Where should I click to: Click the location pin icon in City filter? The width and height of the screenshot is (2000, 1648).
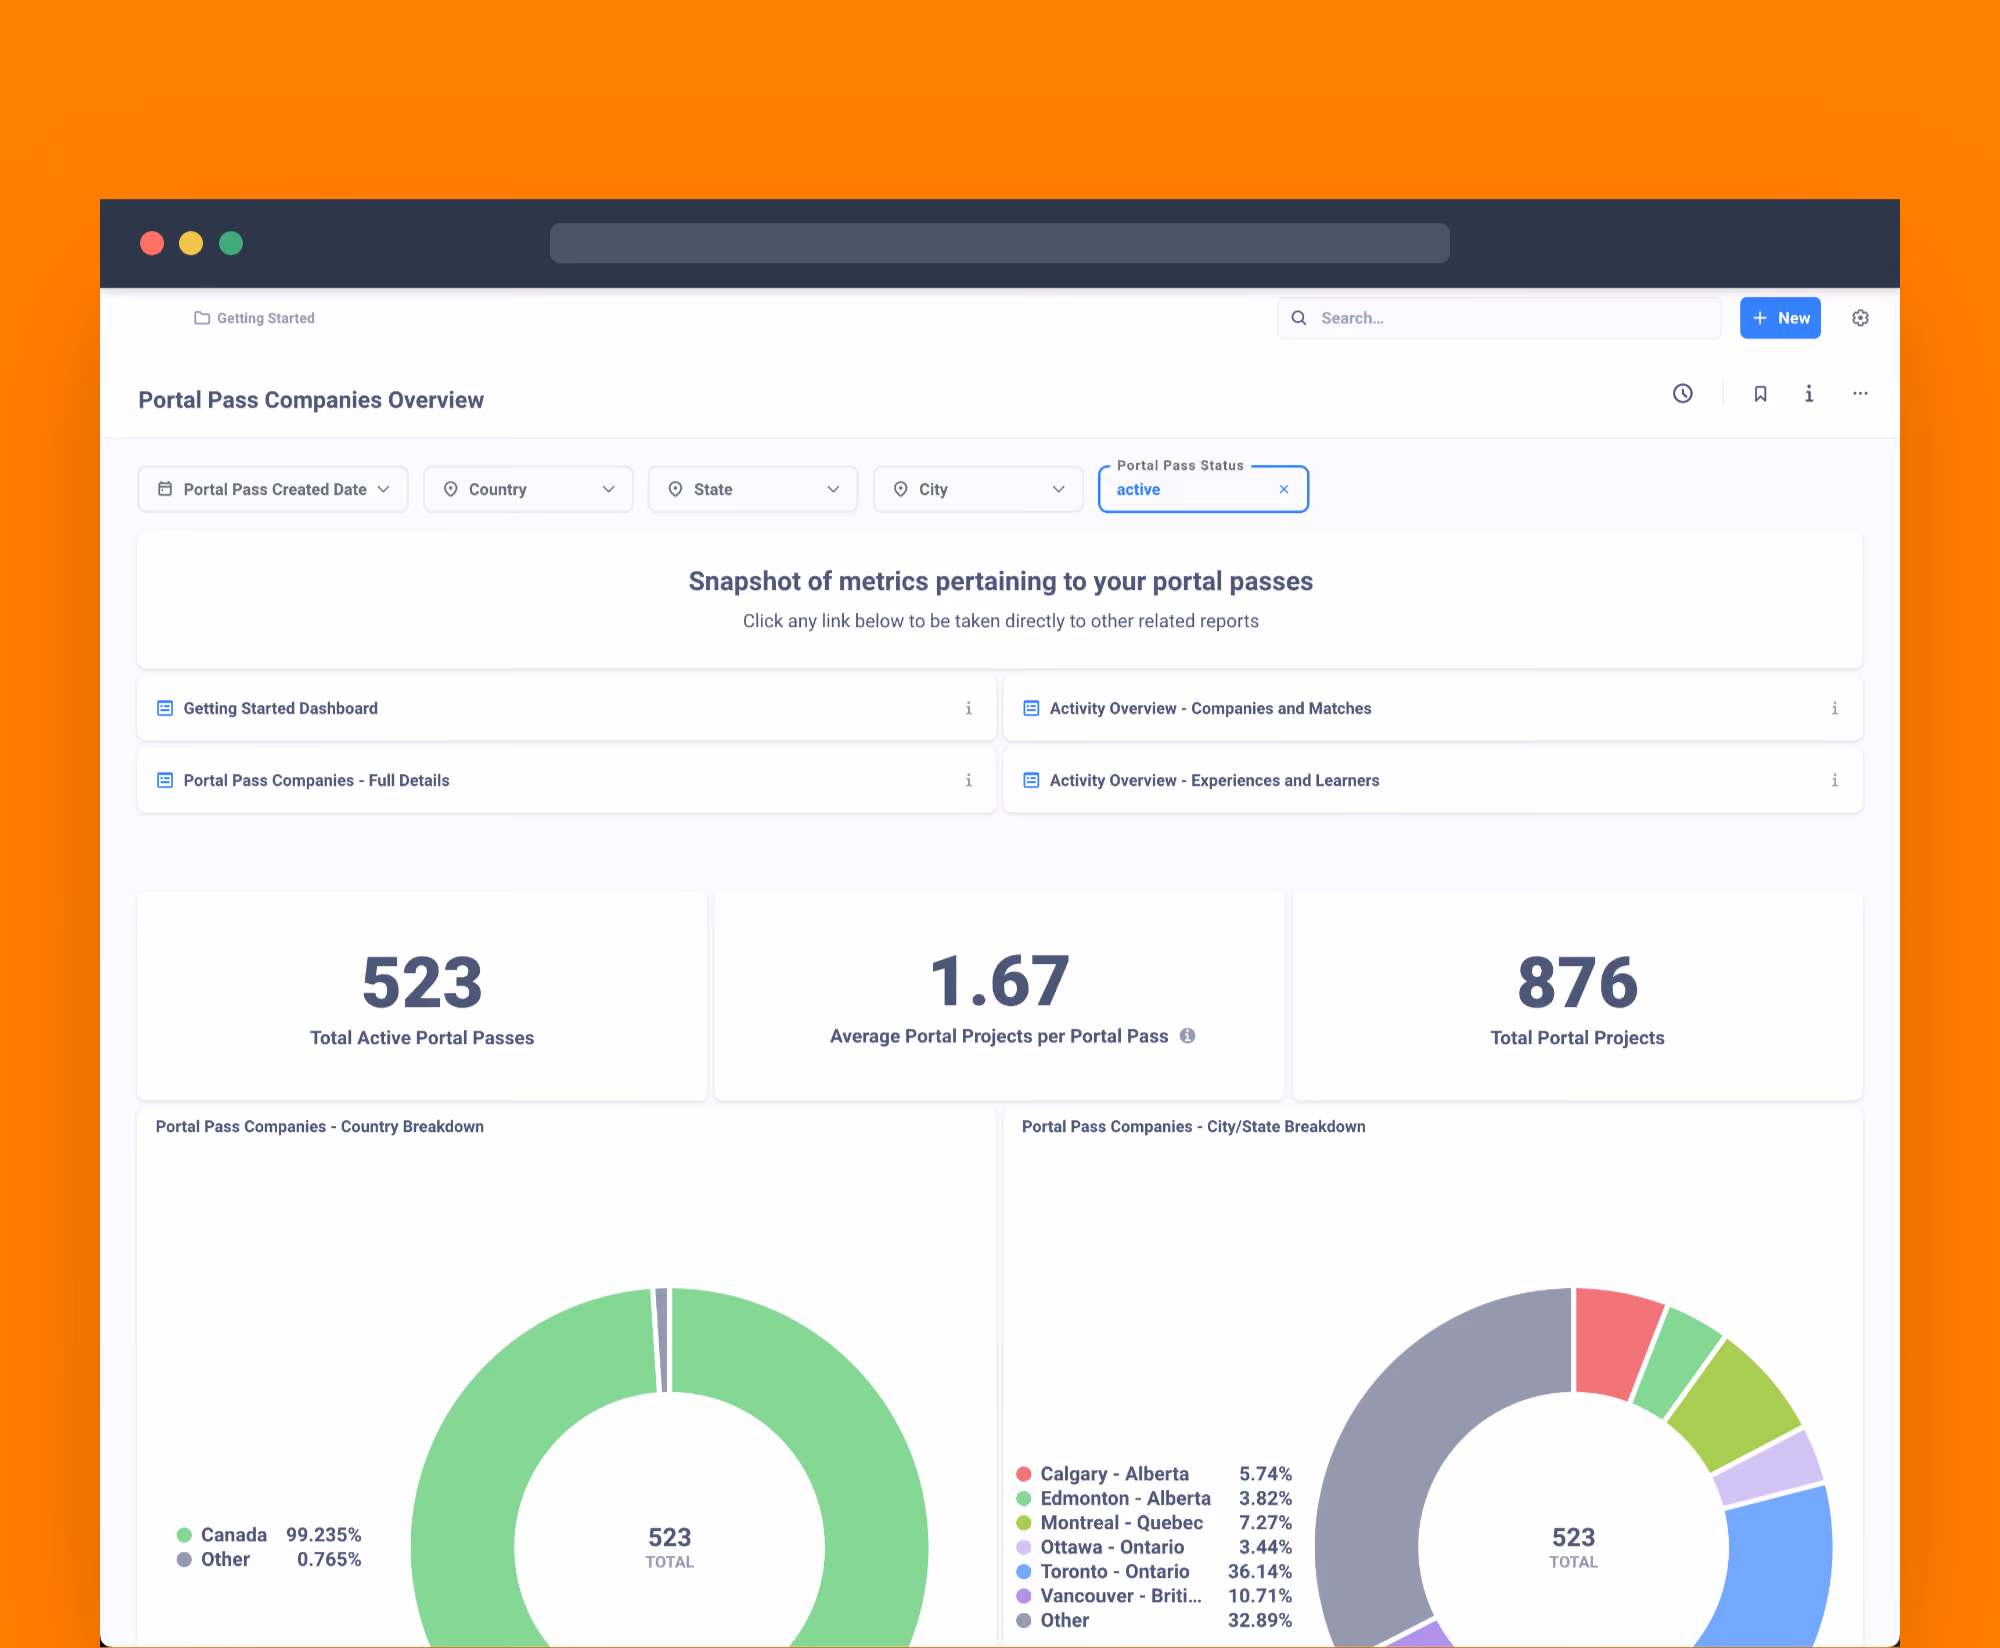click(x=900, y=489)
